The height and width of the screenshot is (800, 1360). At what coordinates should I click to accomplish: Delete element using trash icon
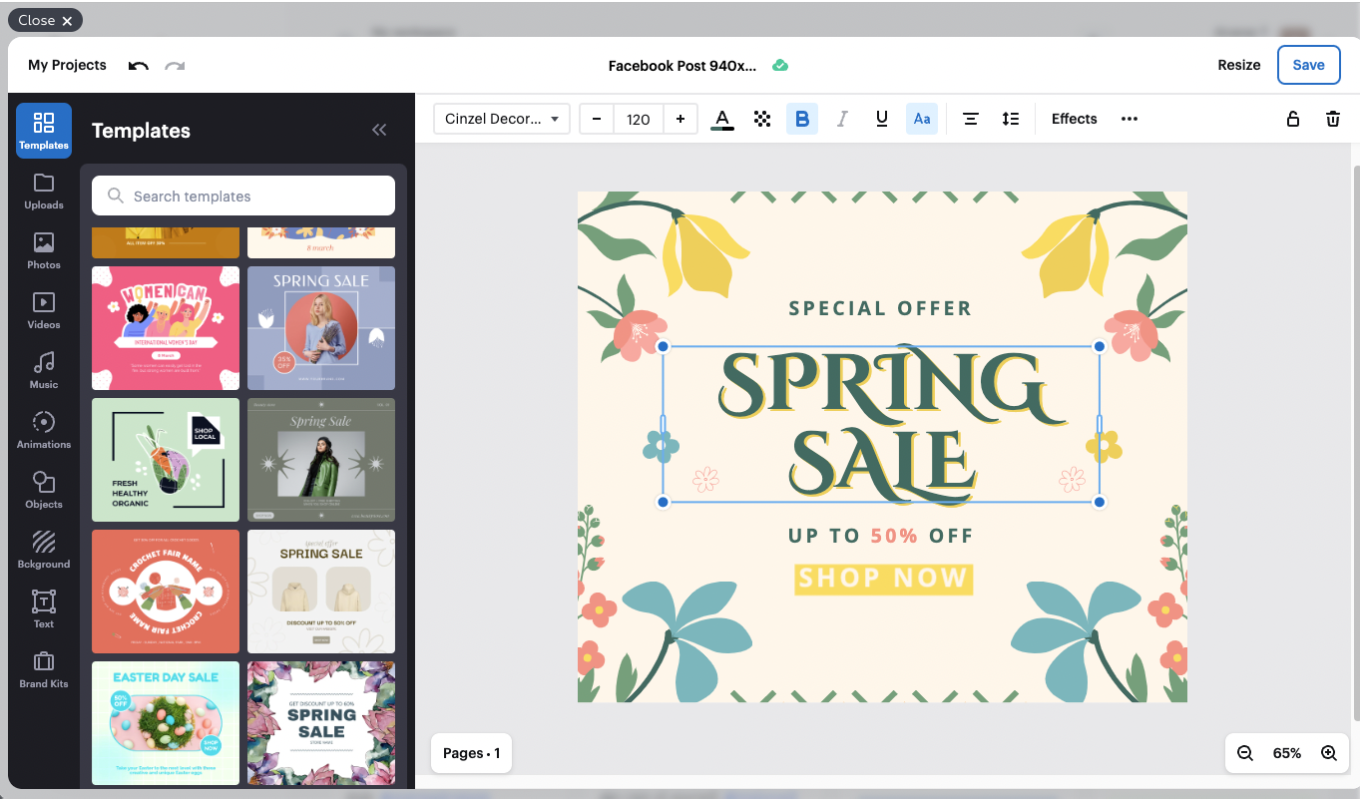coord(1332,119)
